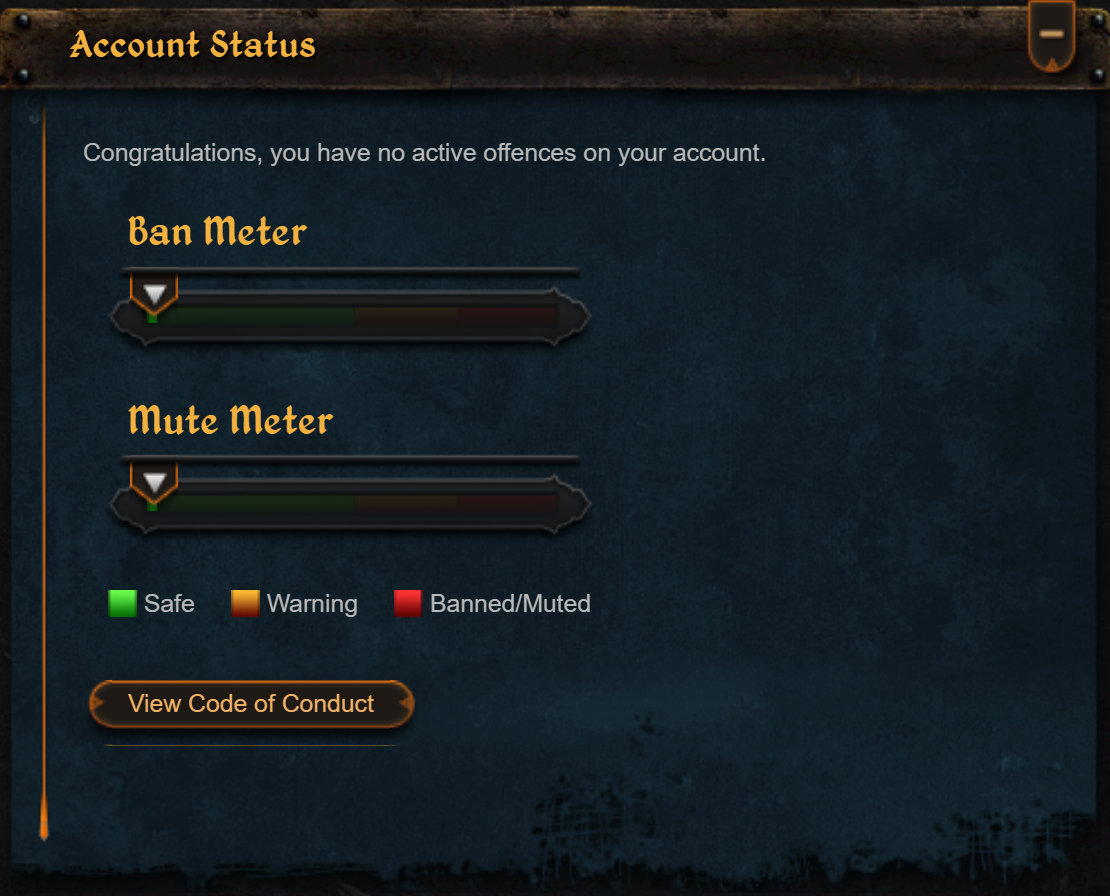Click the green zone of Ban Meter

[251, 316]
